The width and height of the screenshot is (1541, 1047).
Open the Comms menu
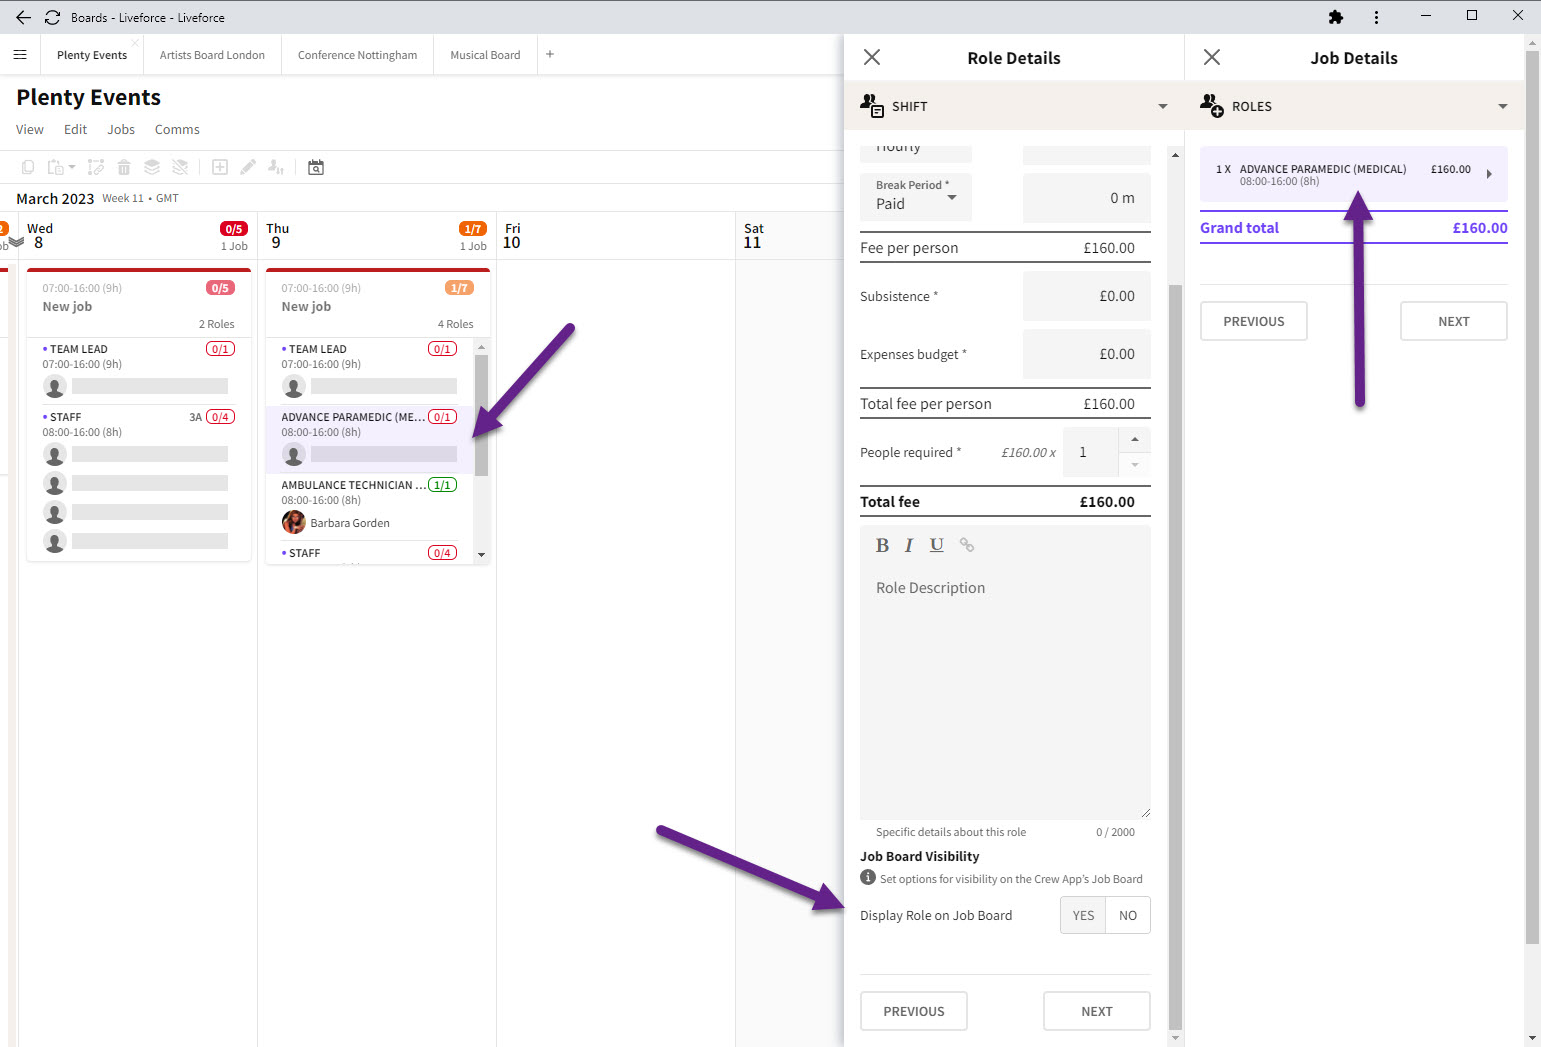coord(177,130)
